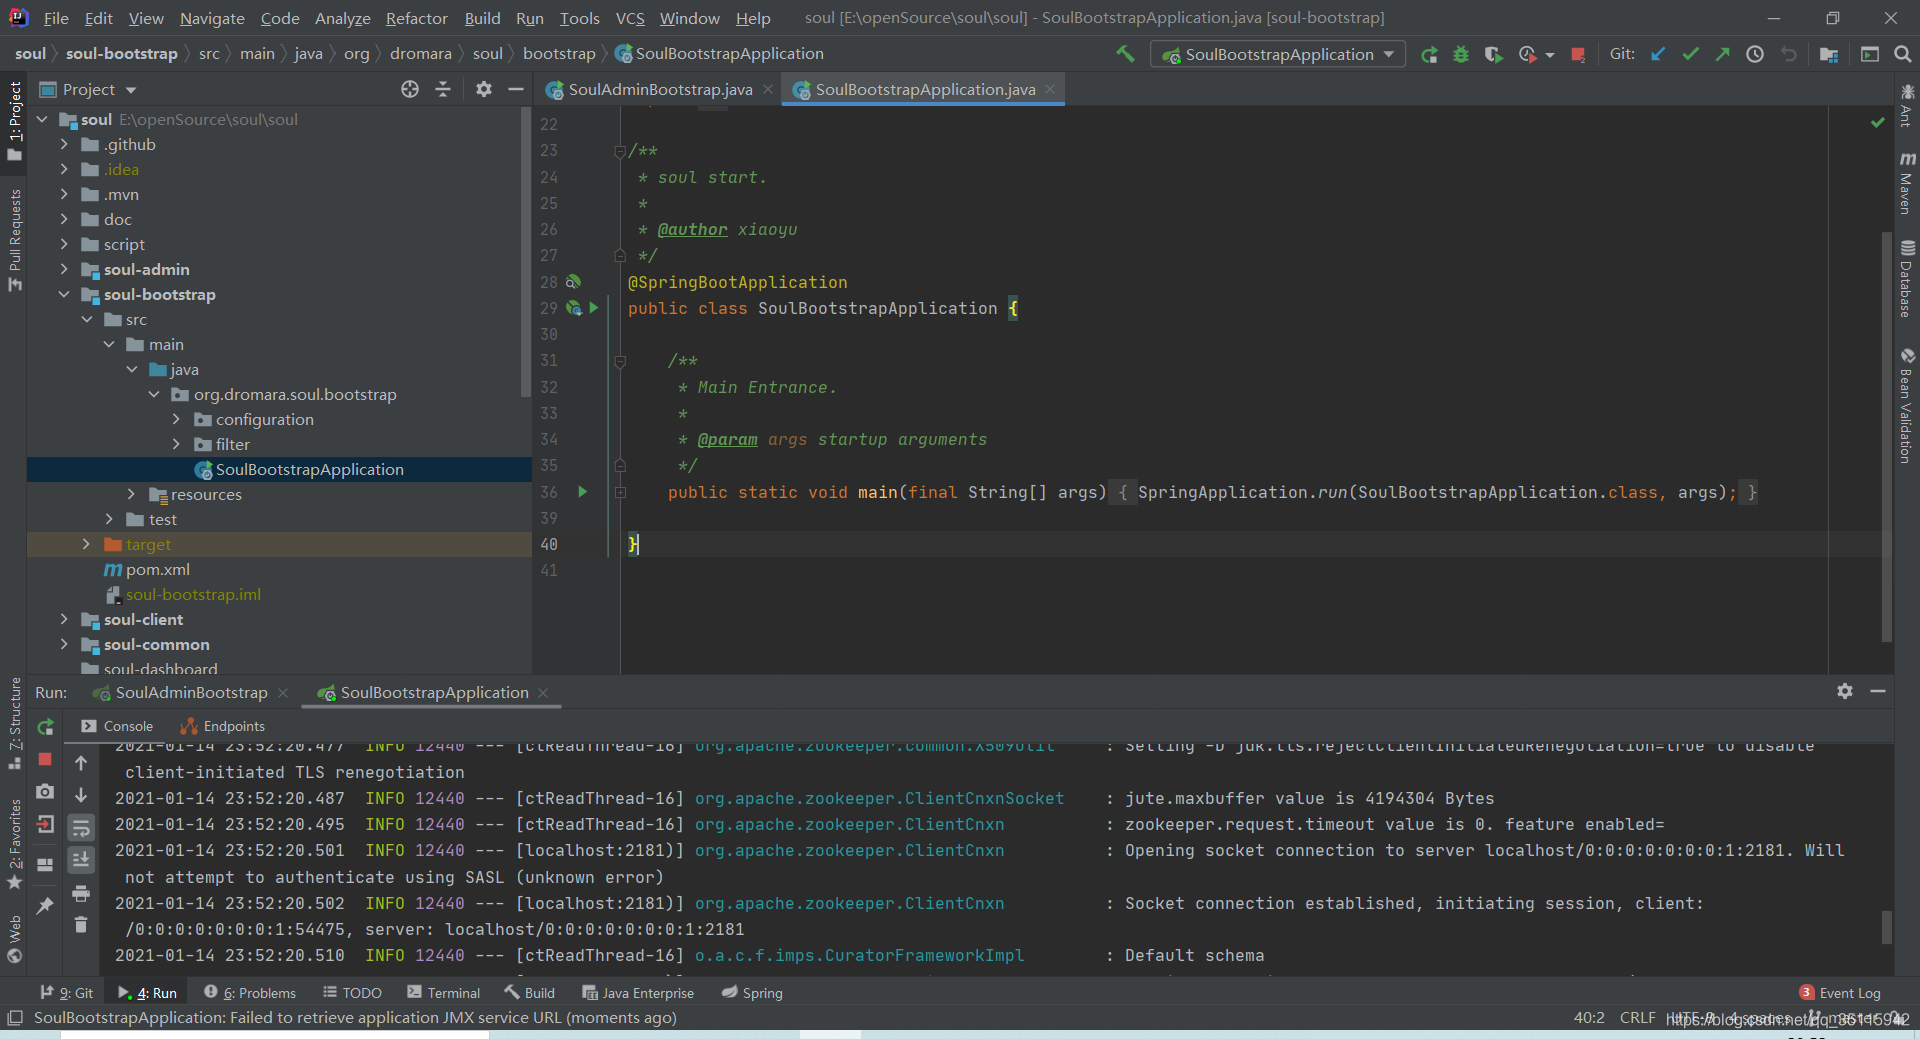Open the Terminal tool window

[443, 993]
